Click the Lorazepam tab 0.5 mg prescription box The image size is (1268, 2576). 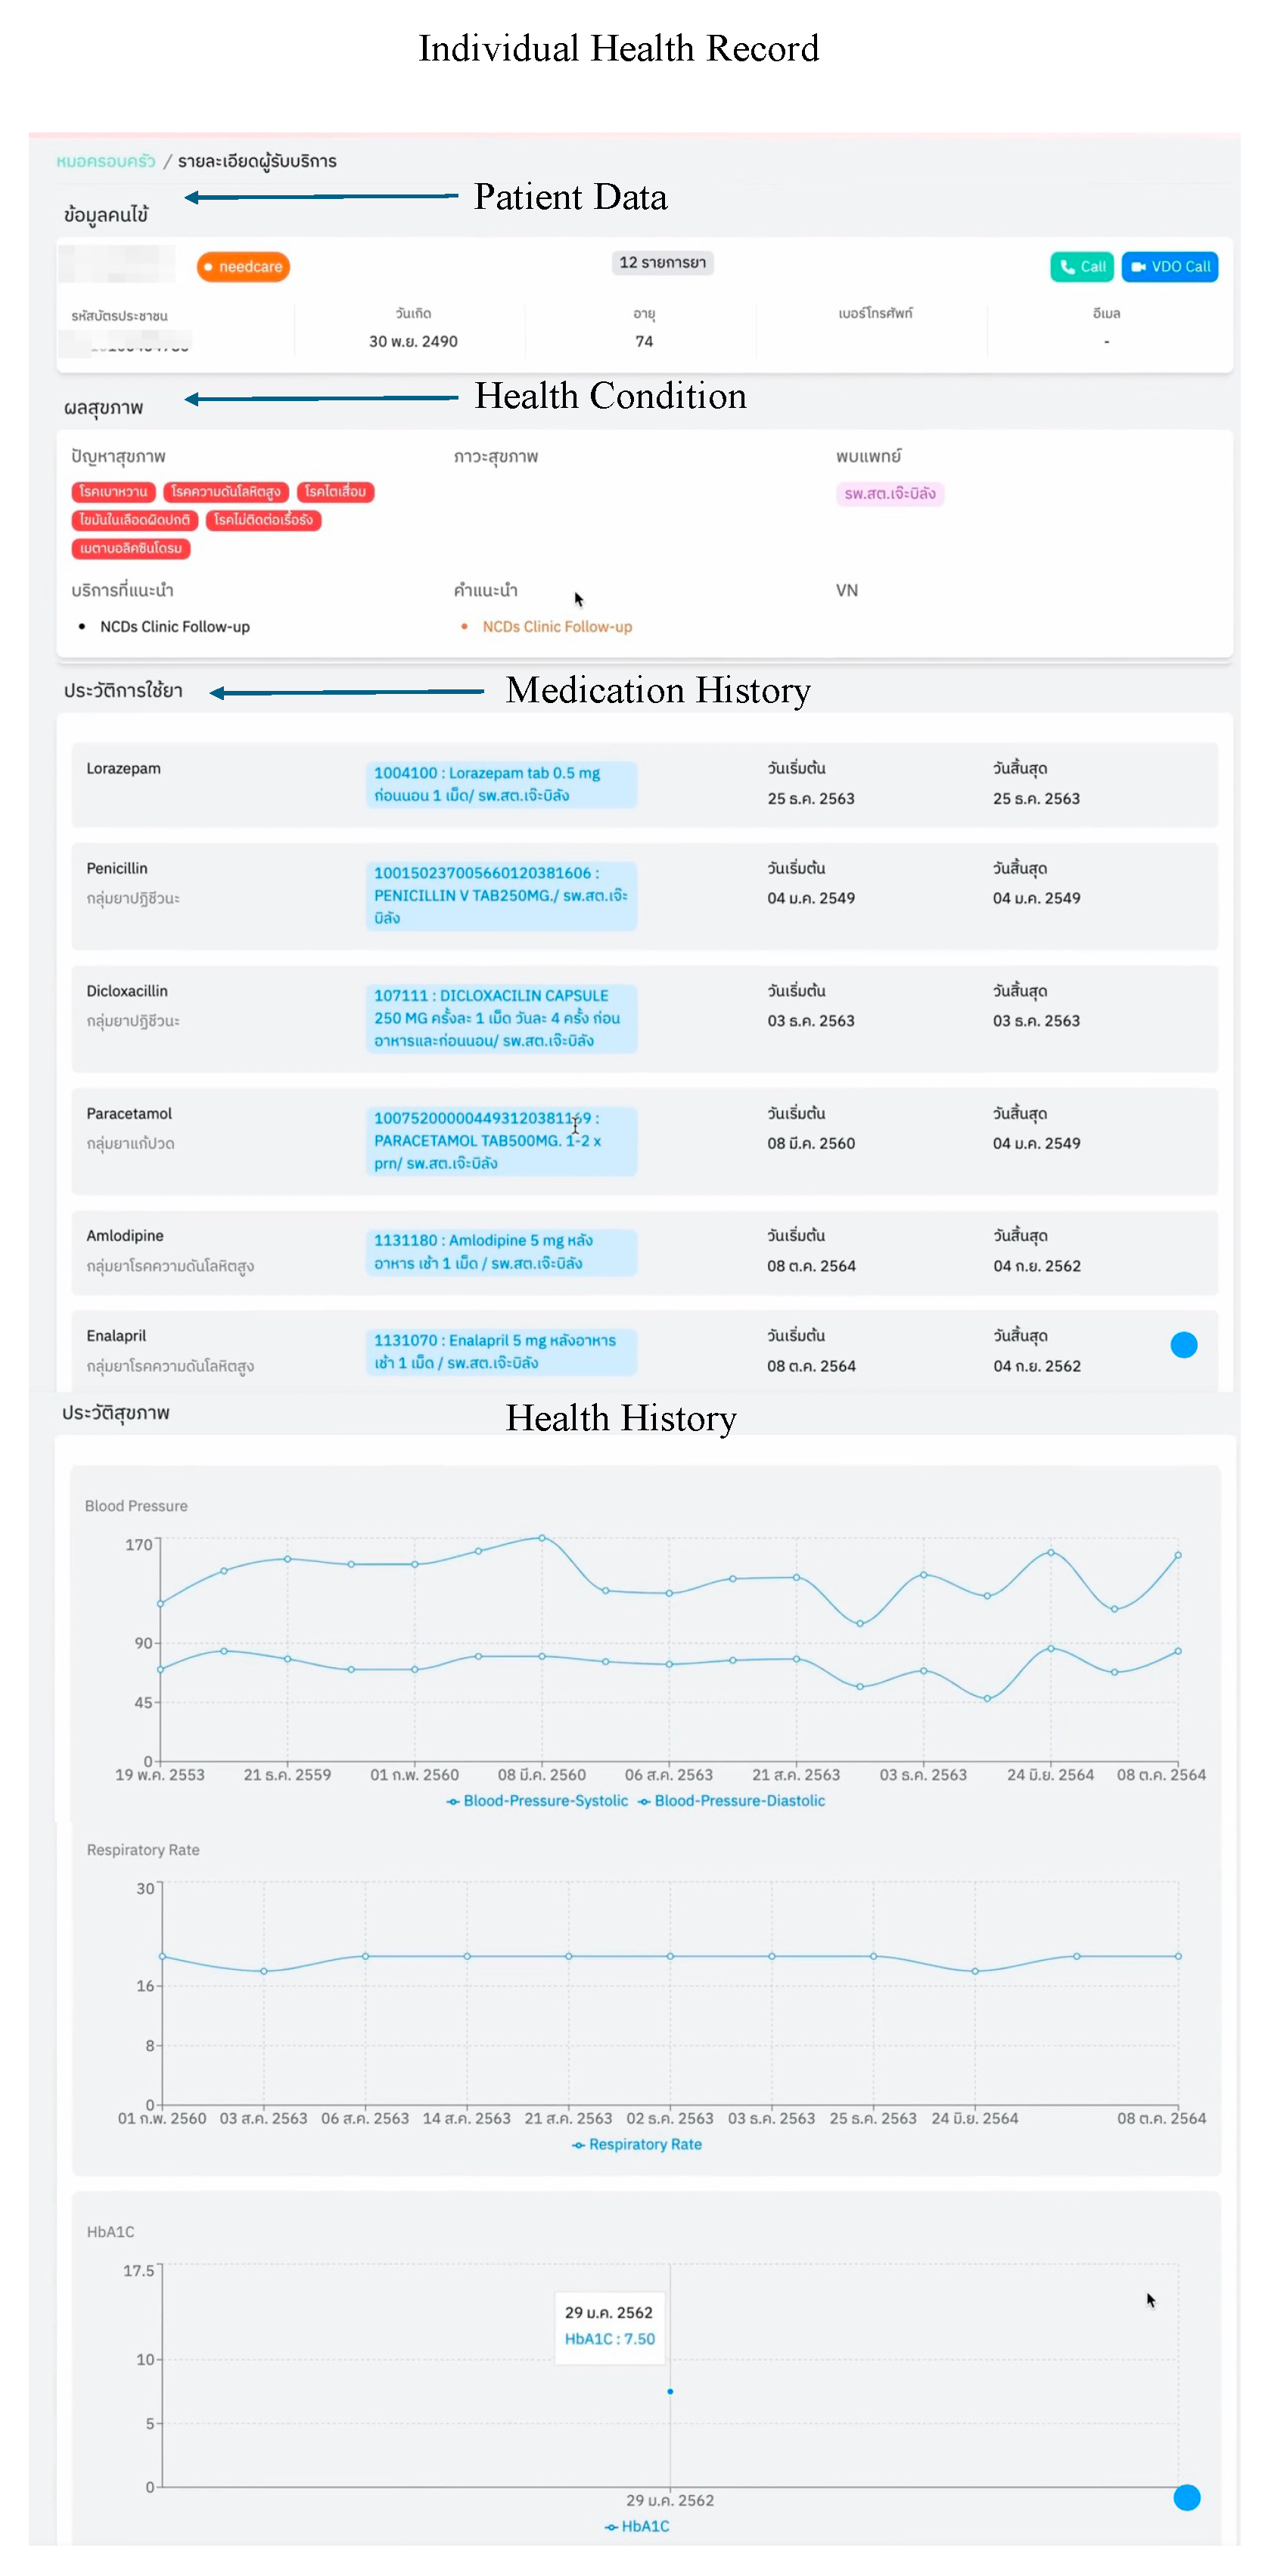(501, 784)
